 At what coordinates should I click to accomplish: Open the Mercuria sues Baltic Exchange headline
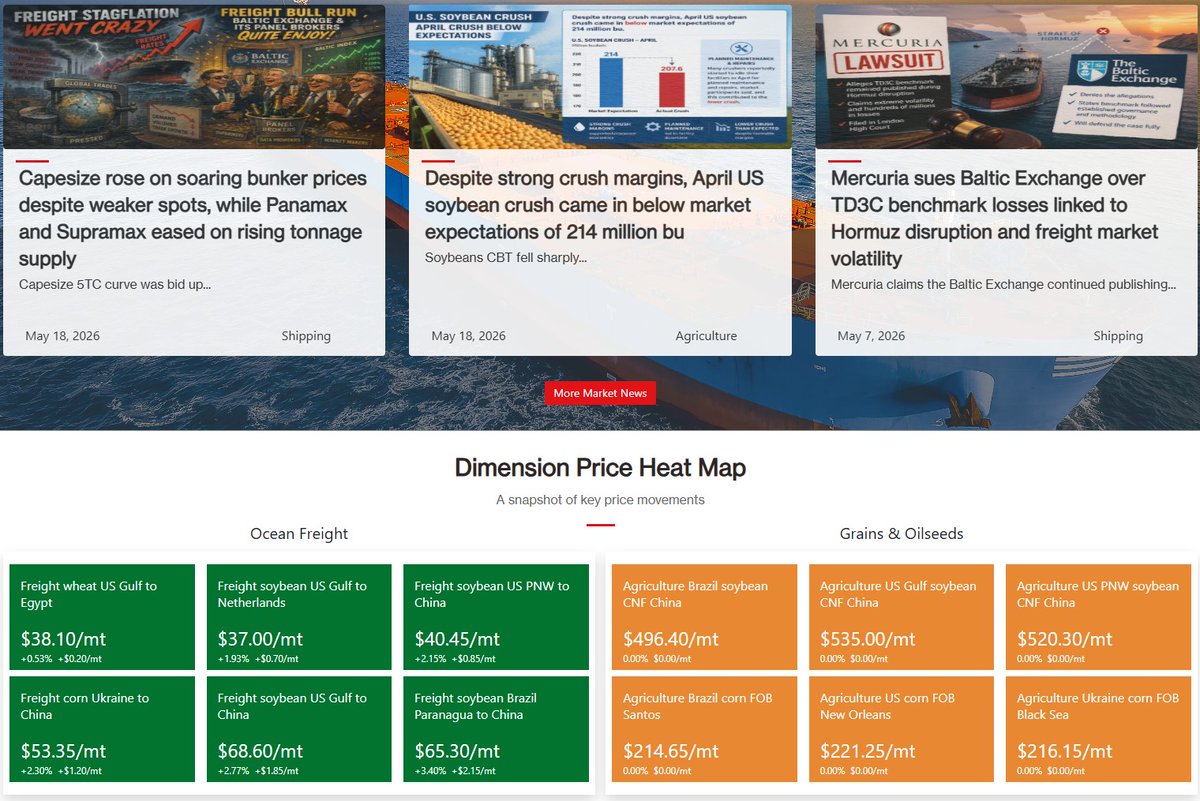pyautogui.click(x=994, y=218)
